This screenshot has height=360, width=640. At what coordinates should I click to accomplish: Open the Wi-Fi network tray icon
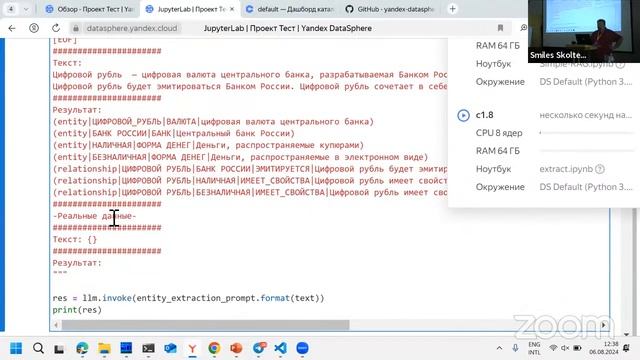point(553,348)
